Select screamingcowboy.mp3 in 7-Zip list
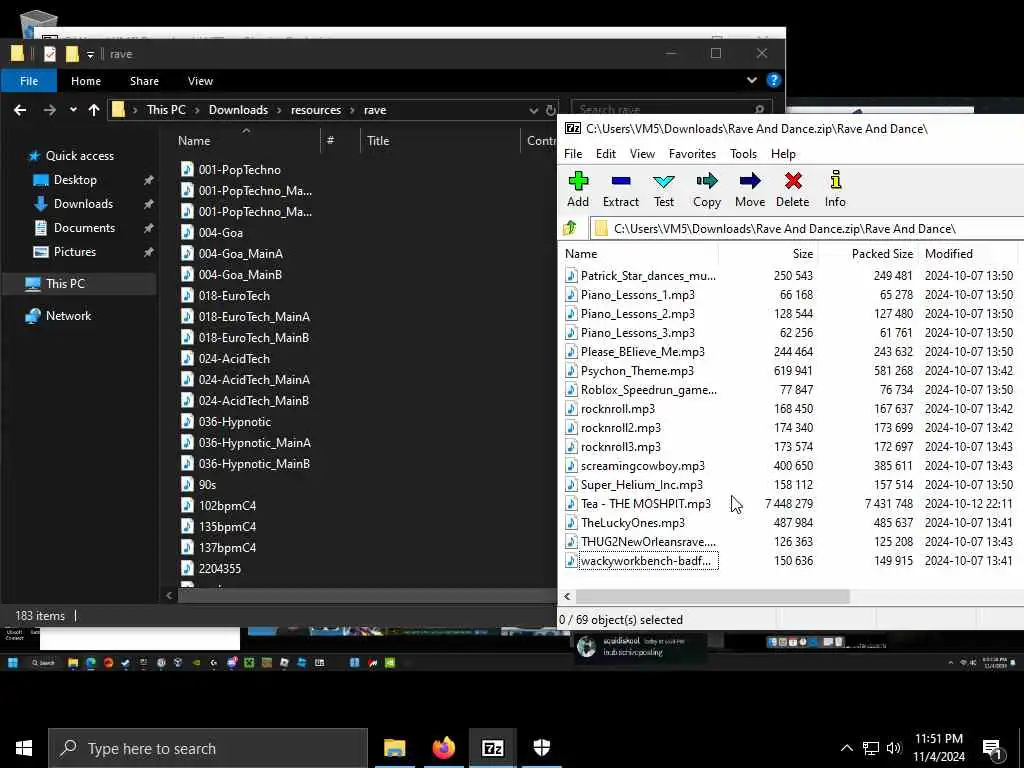Screen dimensions: 1024x768 [643, 466]
